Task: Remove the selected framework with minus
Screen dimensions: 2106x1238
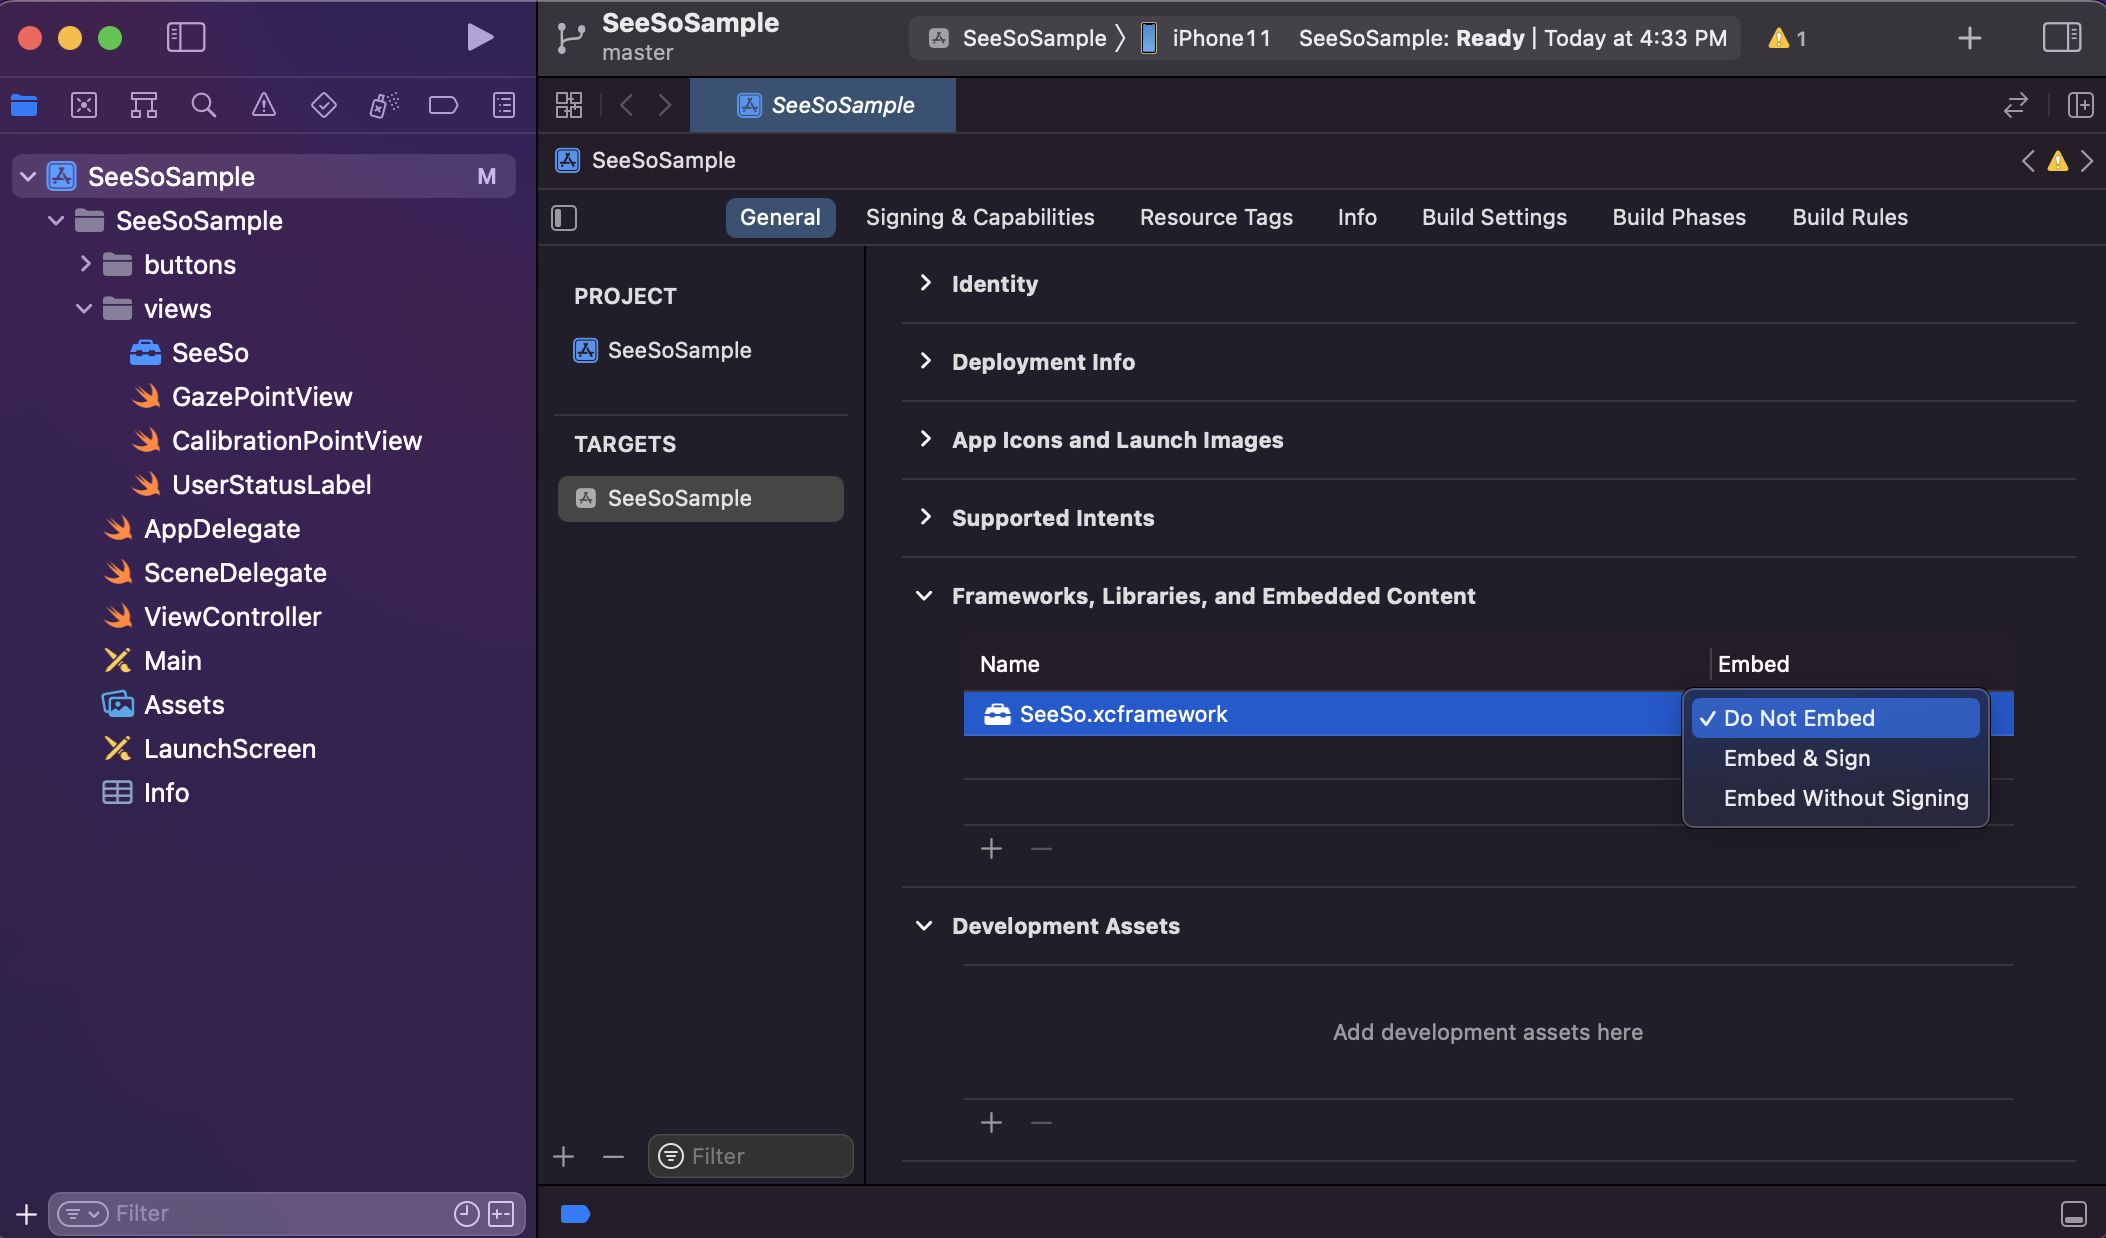Action: [x=1041, y=849]
